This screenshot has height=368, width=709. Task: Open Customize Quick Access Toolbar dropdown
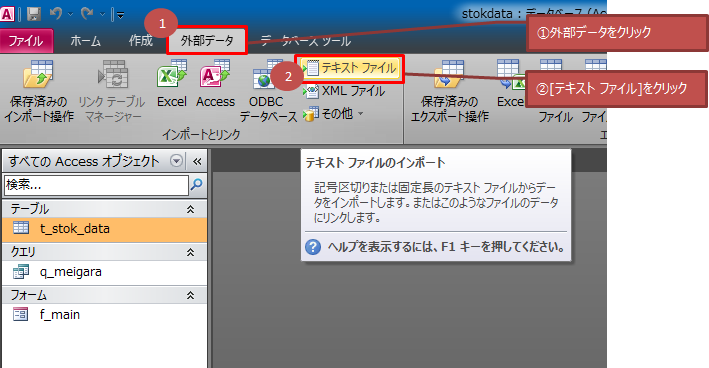click(121, 15)
